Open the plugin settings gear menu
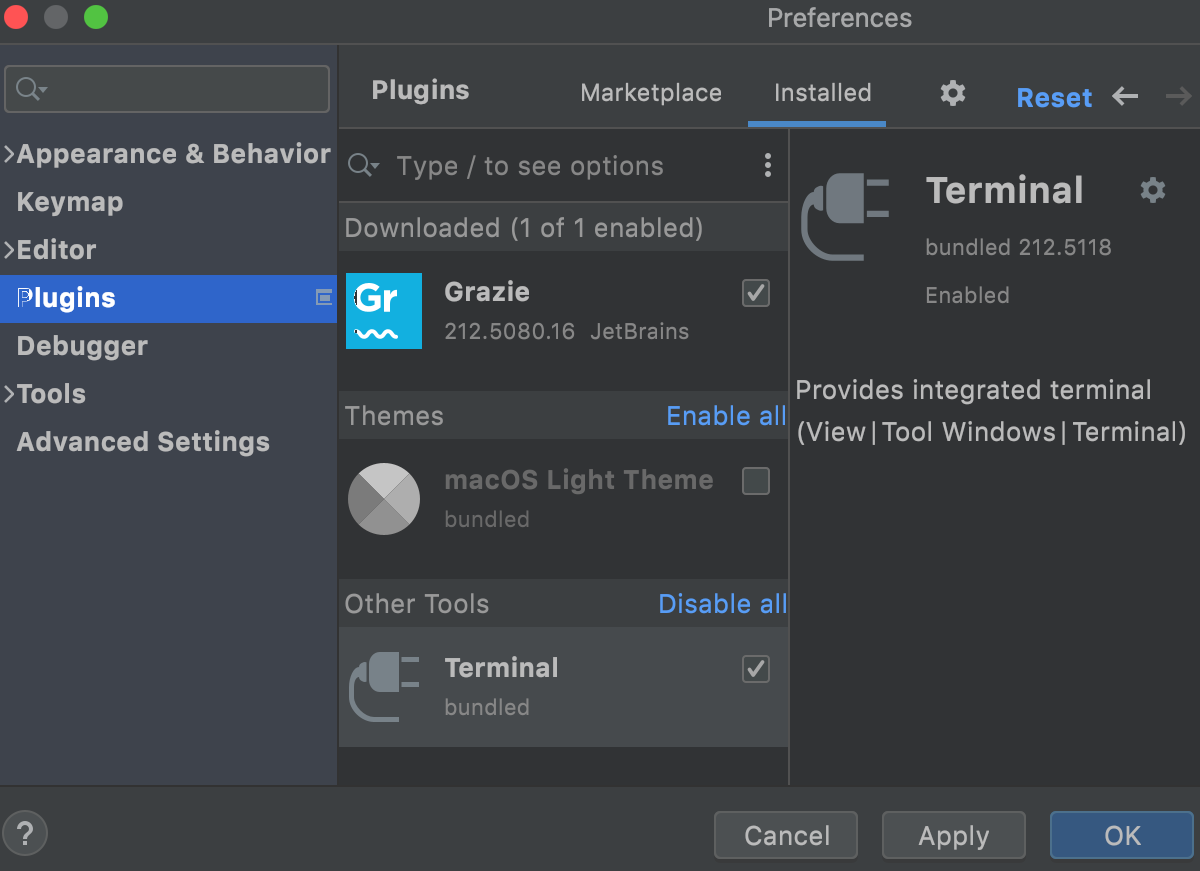Viewport: 1200px width, 871px height. tap(952, 94)
